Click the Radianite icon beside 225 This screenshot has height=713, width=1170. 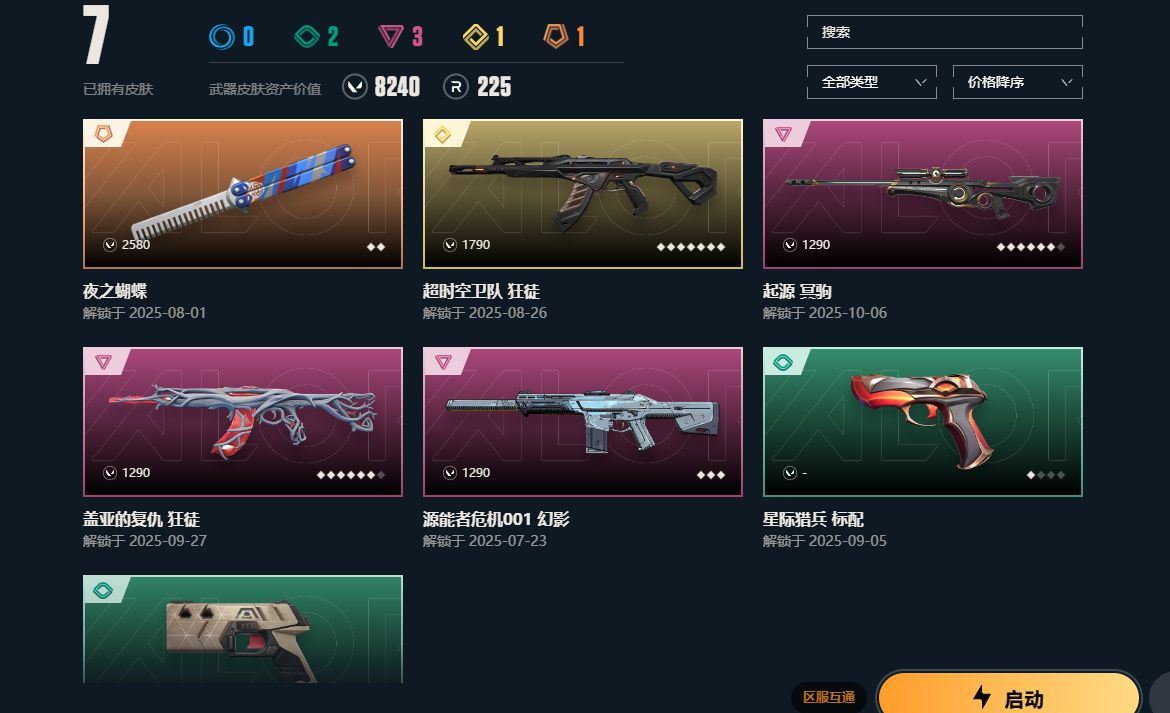coord(456,87)
